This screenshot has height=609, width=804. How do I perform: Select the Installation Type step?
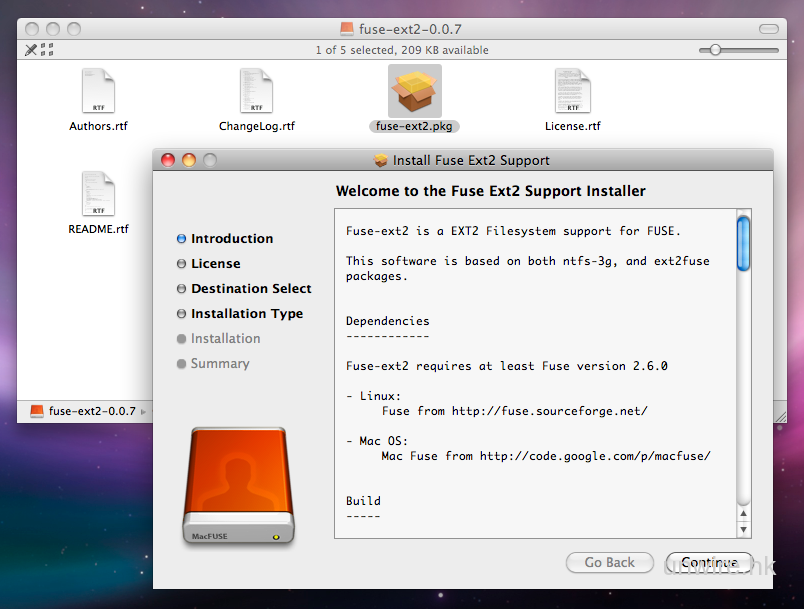pos(246,314)
